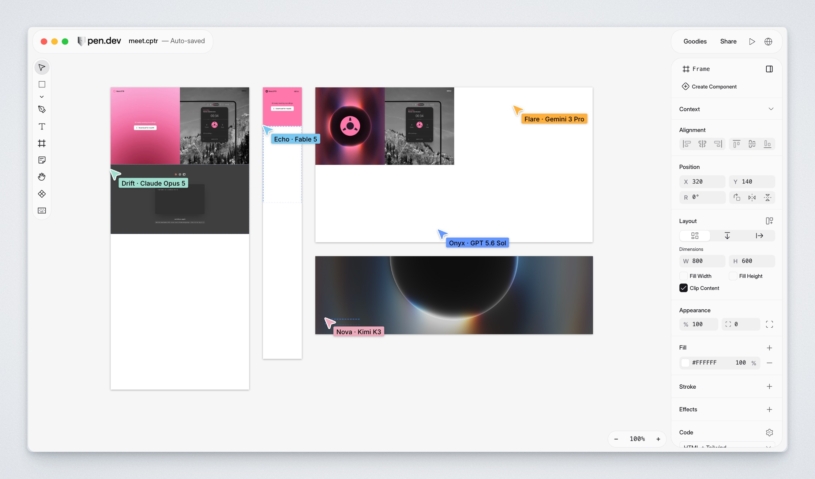
Task: Select the Text tool
Action: (x=42, y=126)
